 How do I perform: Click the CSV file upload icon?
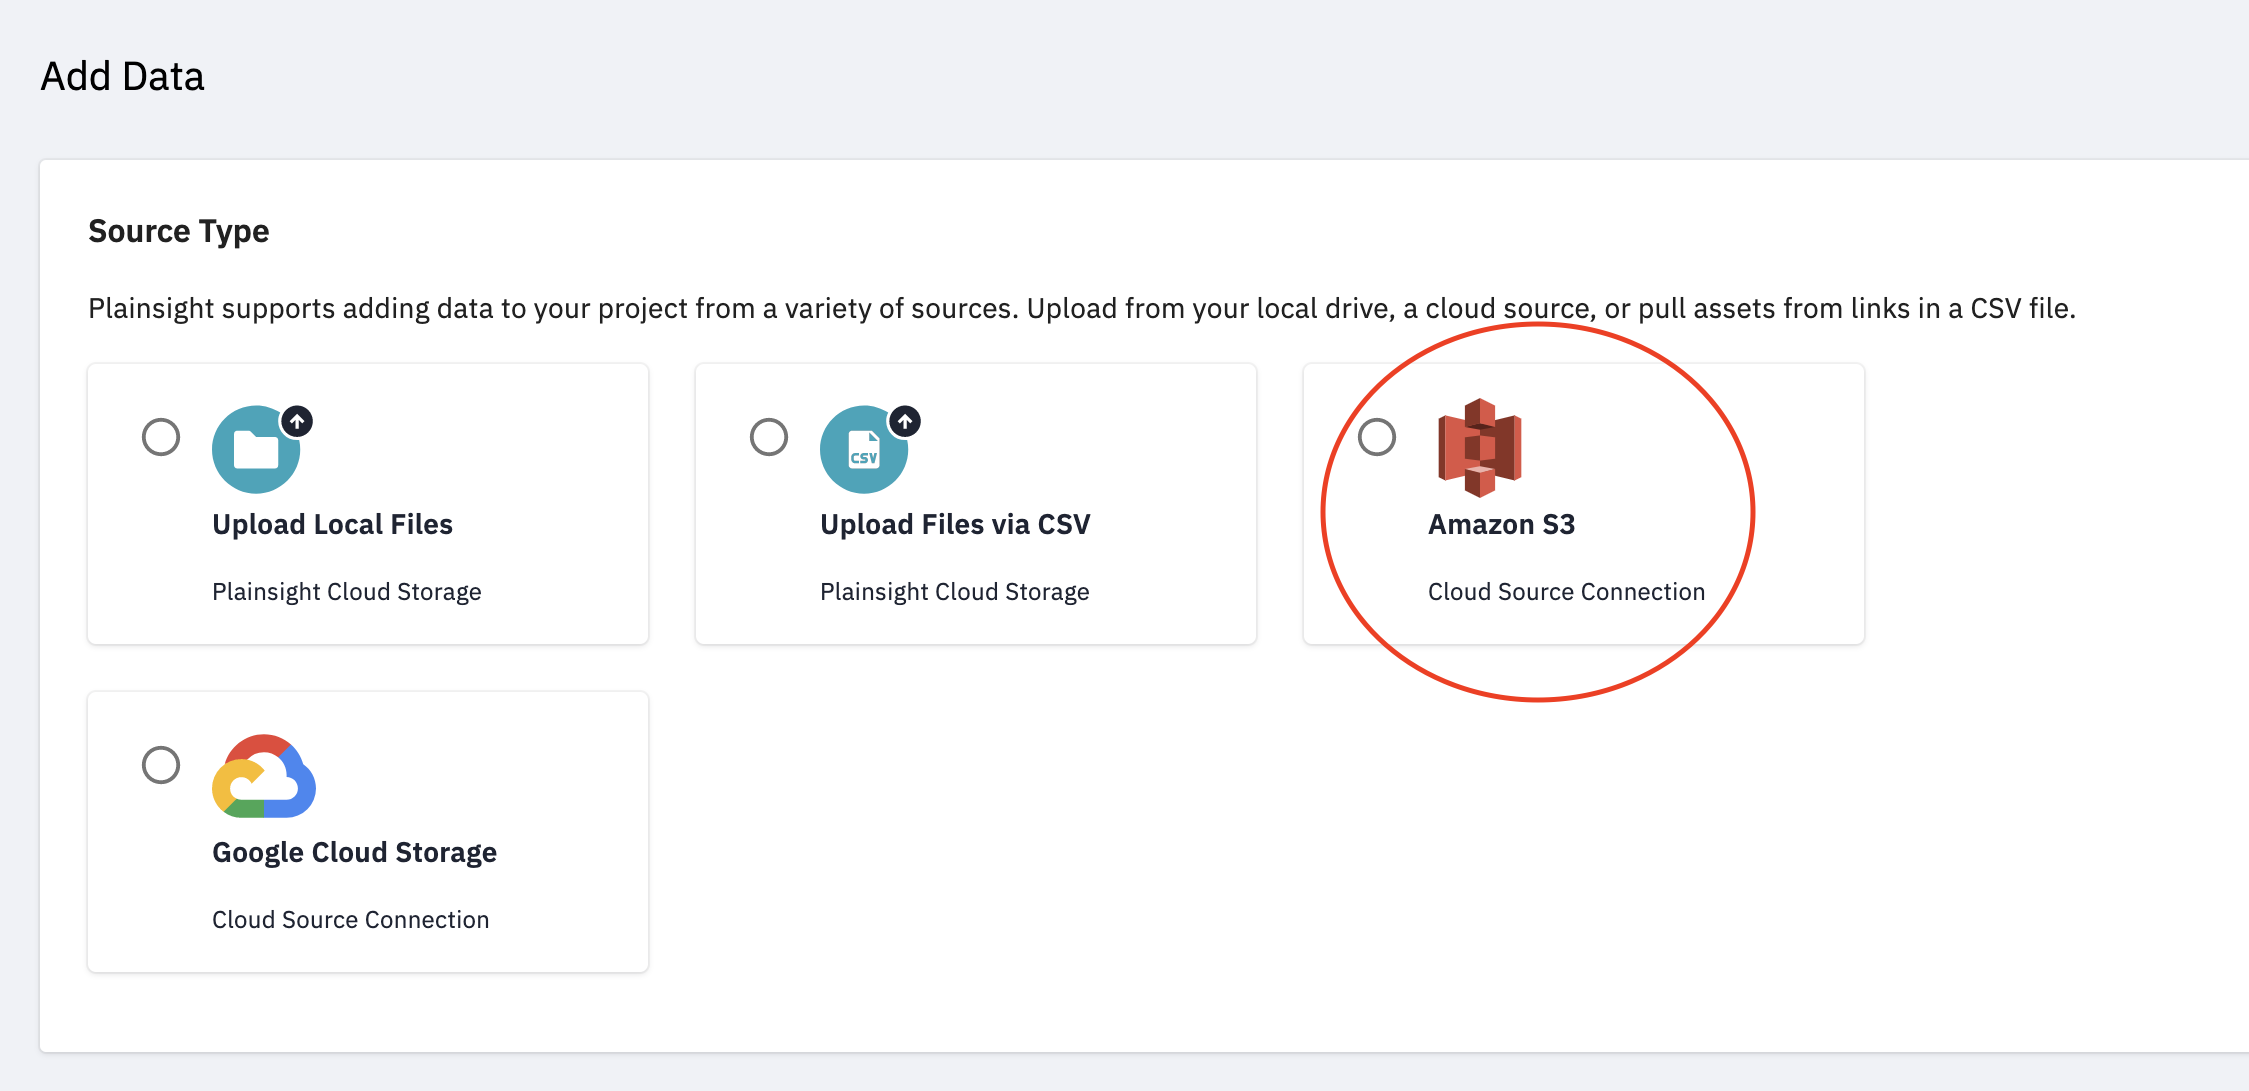coord(870,448)
